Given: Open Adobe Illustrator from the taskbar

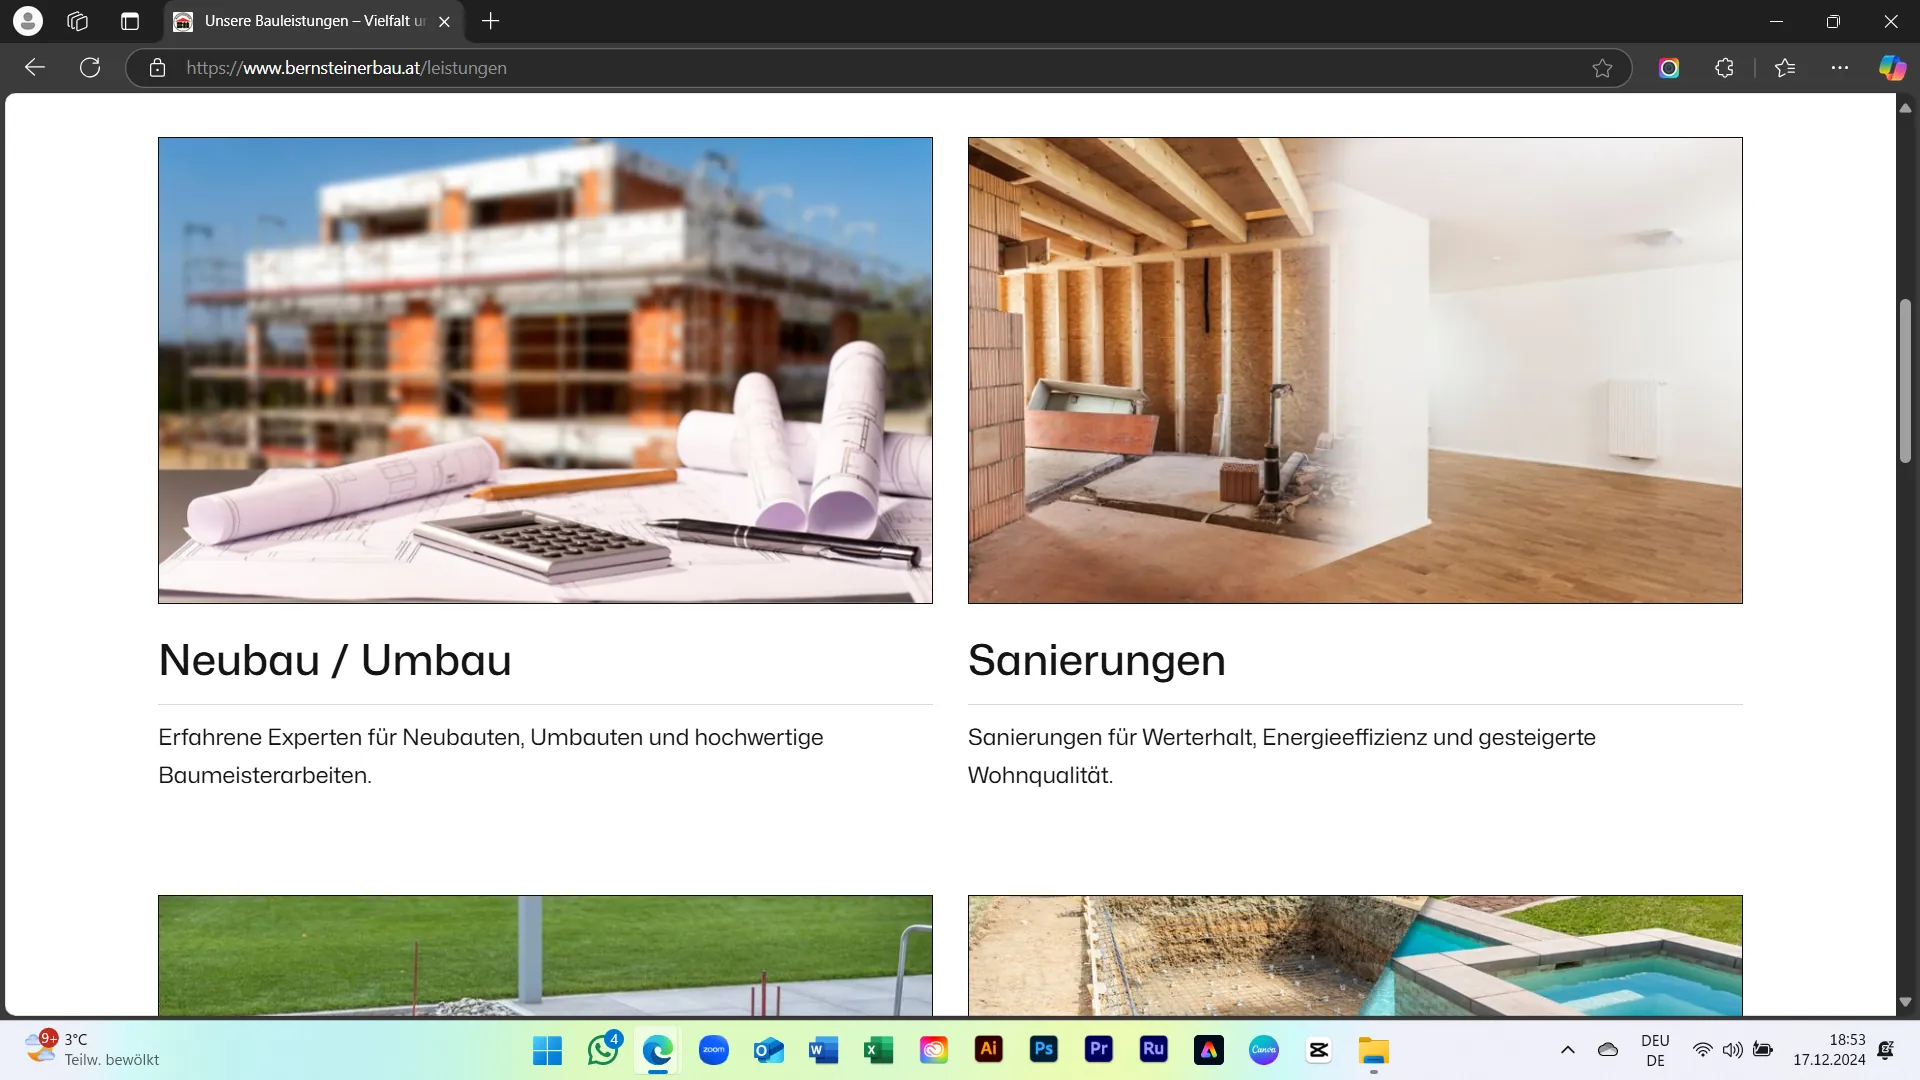Looking at the screenshot, I should pyautogui.click(x=988, y=1049).
